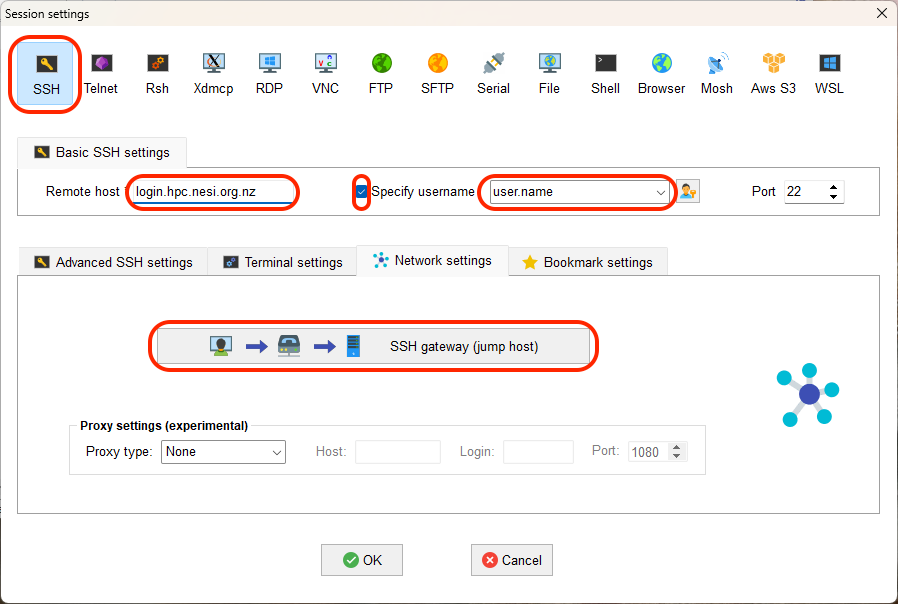898x604 pixels.
Task: Open the Advanced SSH settings tab
Action: [x=113, y=262]
